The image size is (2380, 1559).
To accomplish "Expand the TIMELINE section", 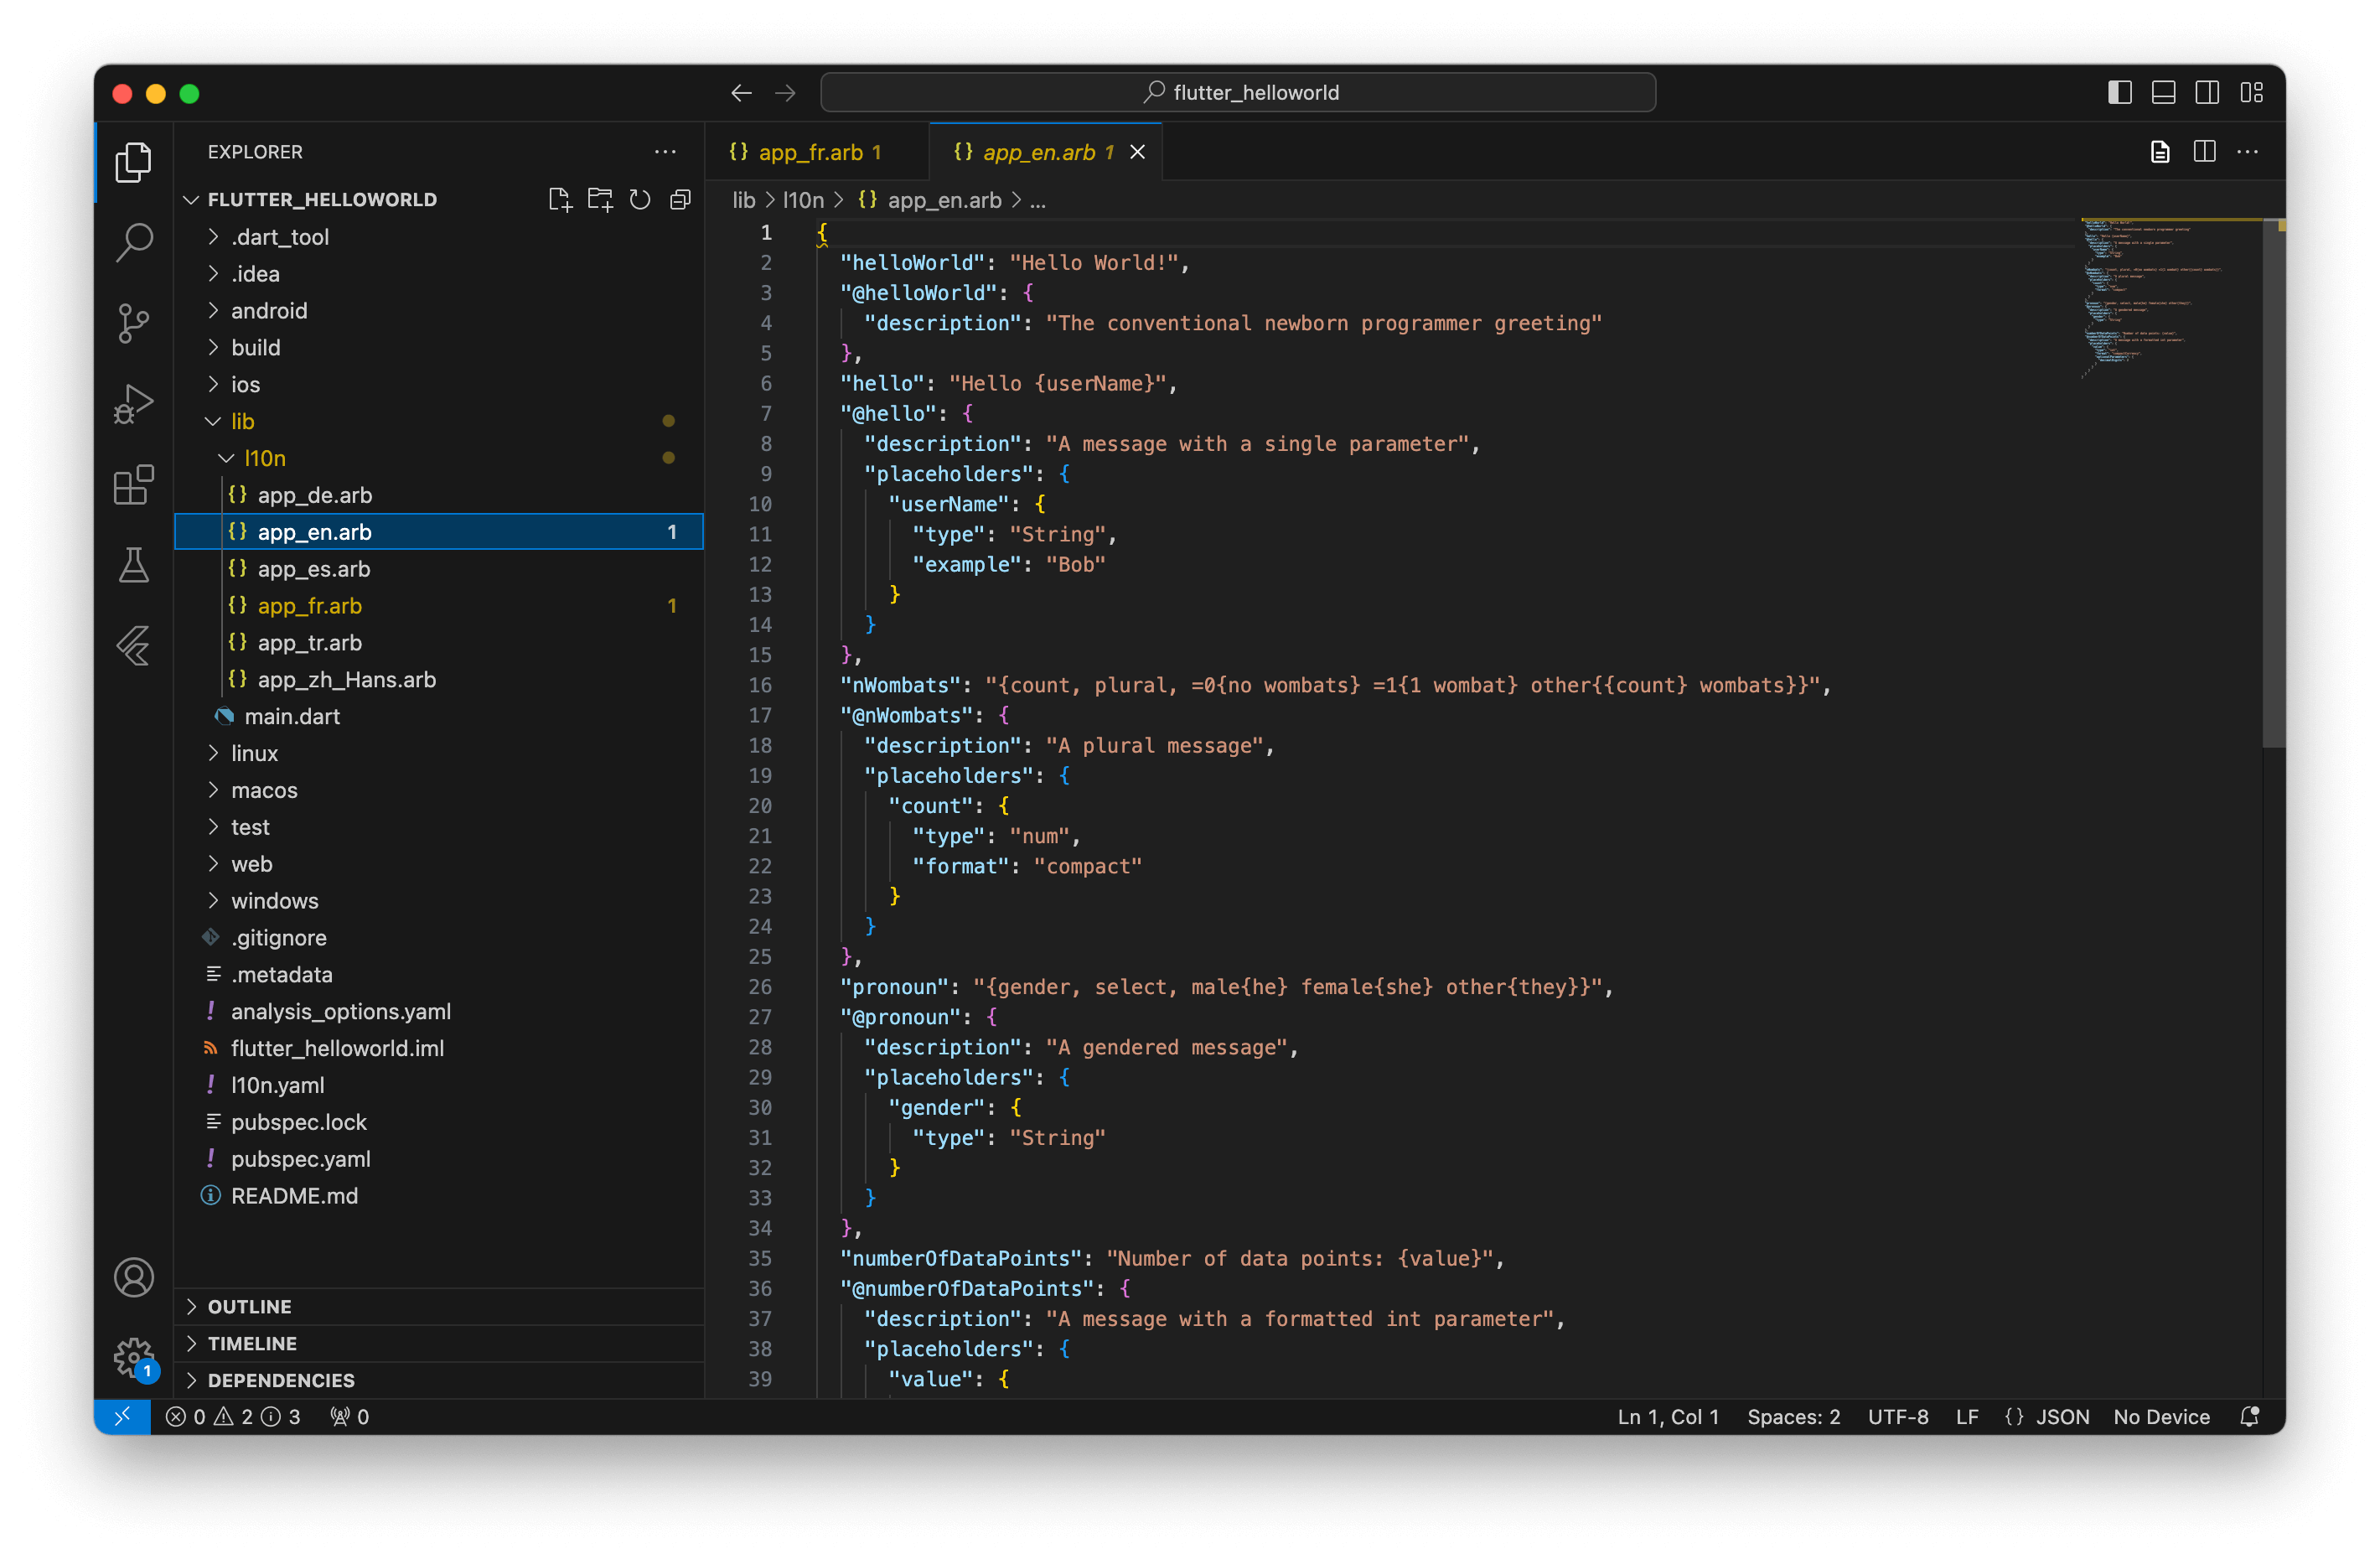I will [439, 1343].
